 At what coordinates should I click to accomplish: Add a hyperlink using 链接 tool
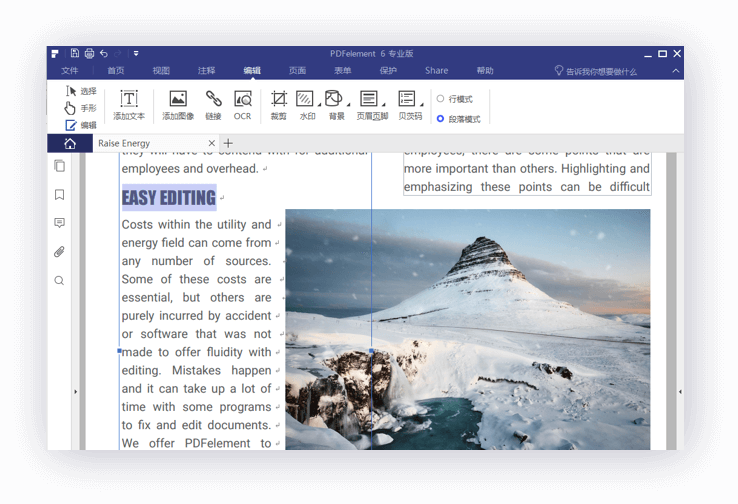(x=213, y=105)
